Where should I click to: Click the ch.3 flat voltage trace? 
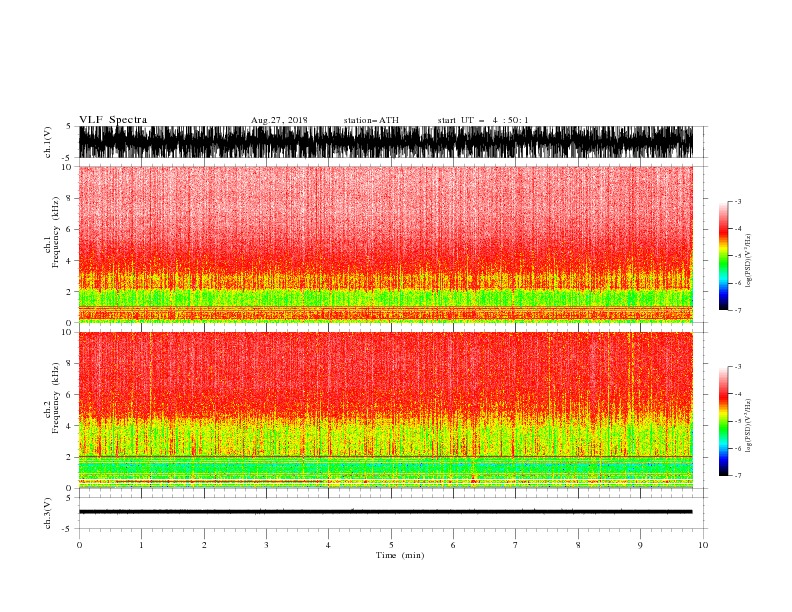(386, 512)
